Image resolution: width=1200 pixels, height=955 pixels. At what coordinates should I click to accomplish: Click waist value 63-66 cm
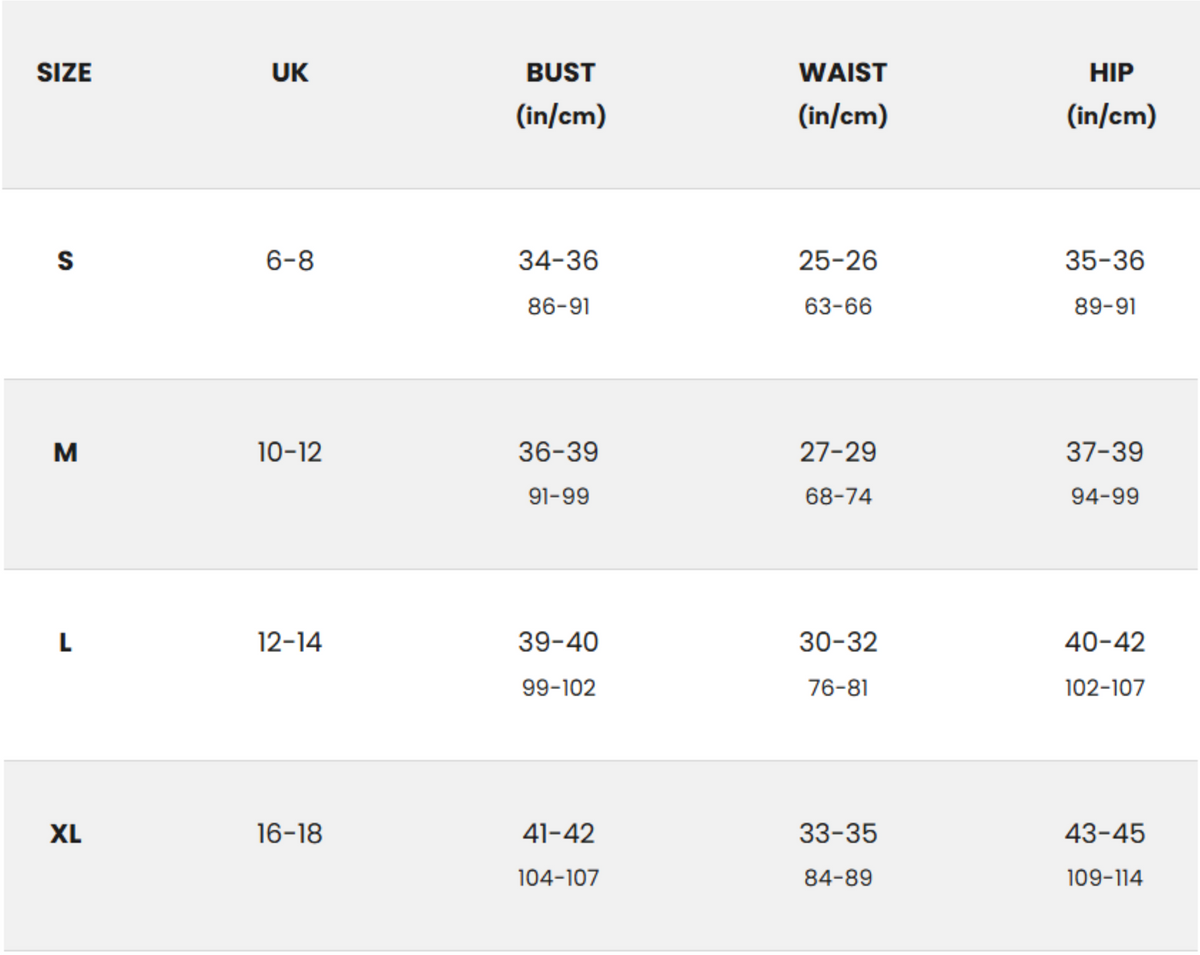coord(838,306)
